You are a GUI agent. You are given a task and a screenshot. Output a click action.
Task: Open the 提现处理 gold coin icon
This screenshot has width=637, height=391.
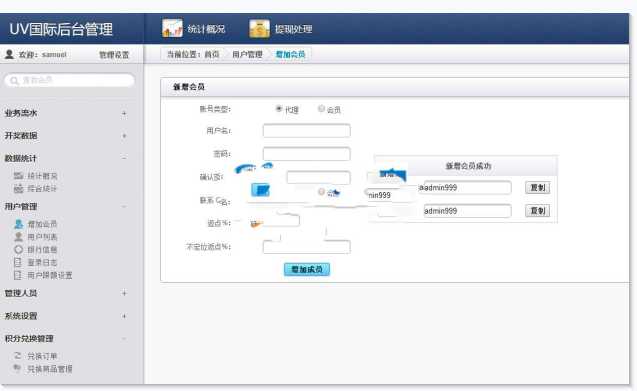pos(259,28)
